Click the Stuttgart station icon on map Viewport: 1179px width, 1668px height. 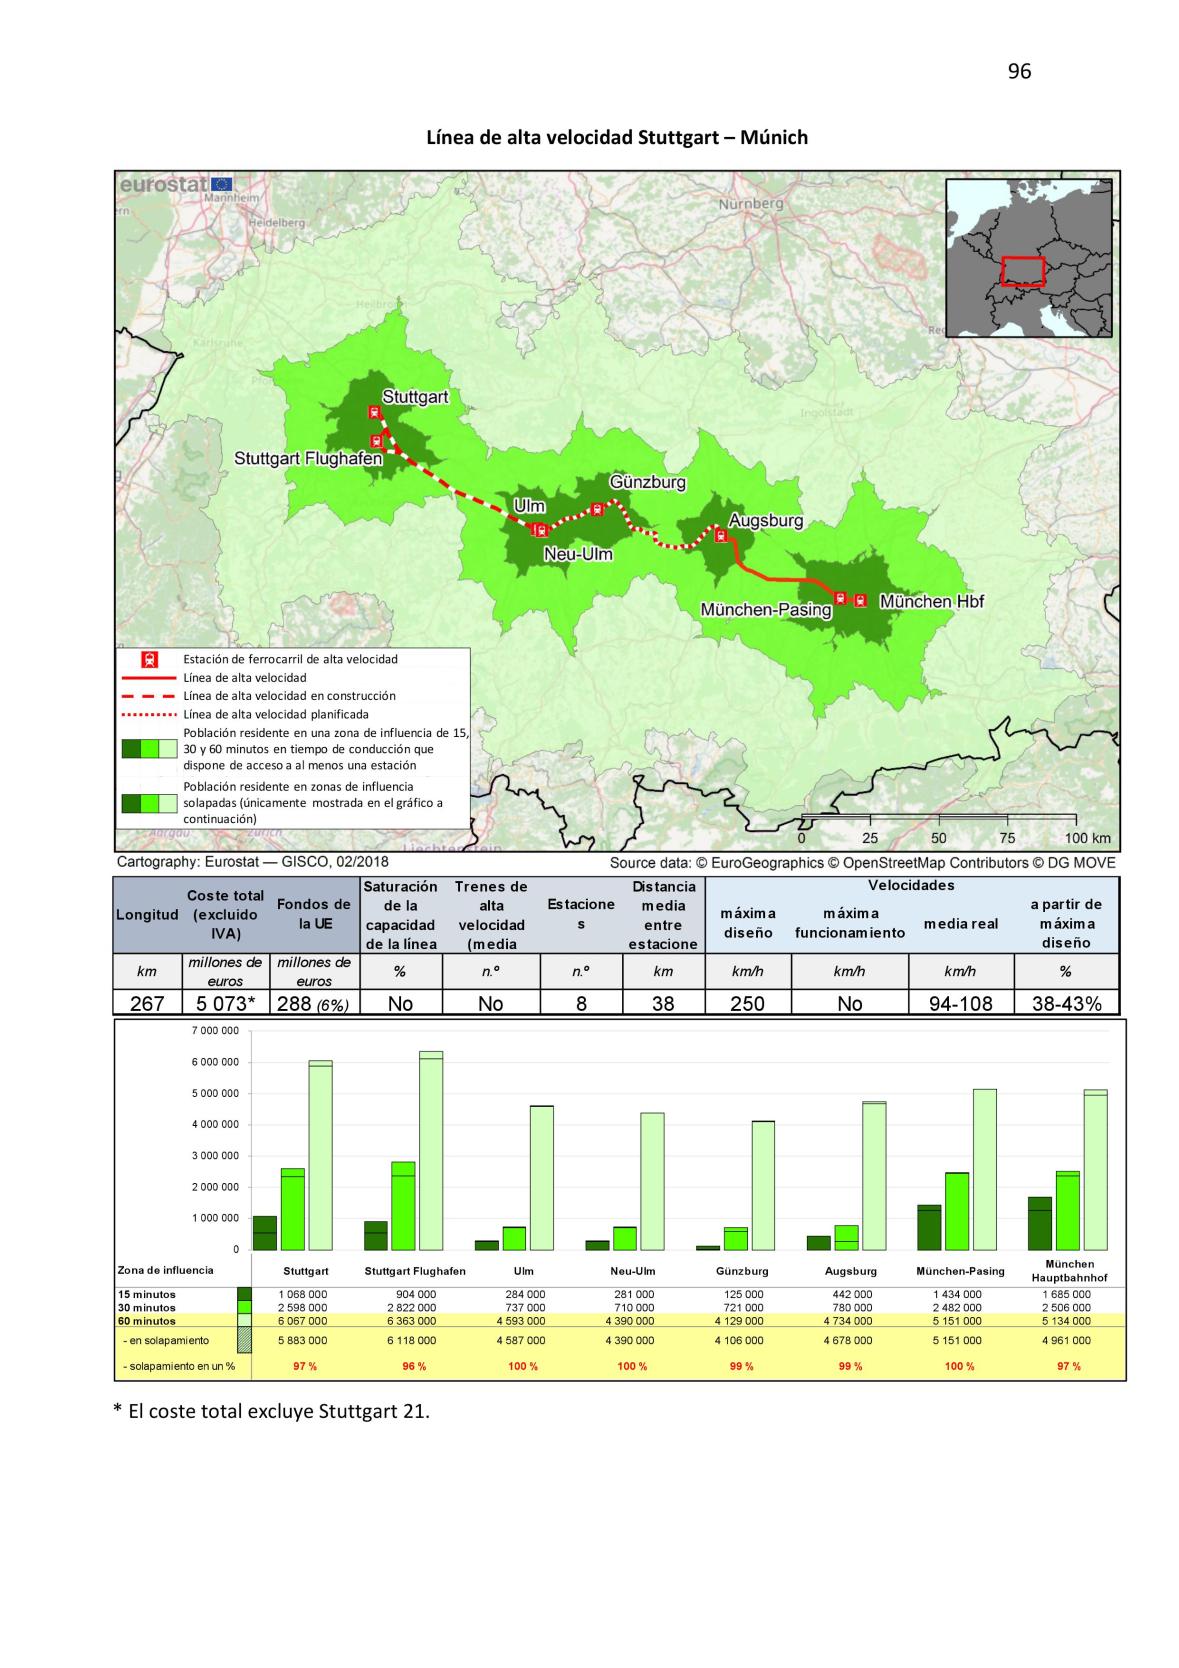pos(374,412)
